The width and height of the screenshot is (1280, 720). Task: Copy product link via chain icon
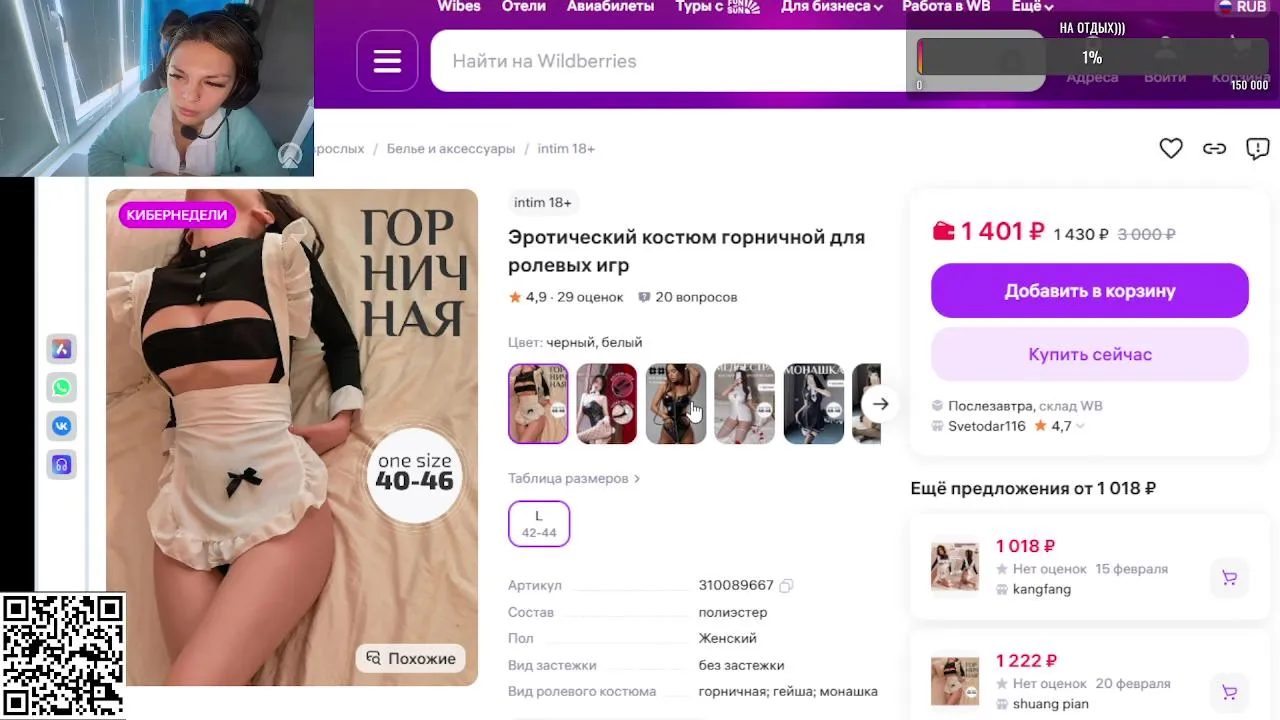1214,148
